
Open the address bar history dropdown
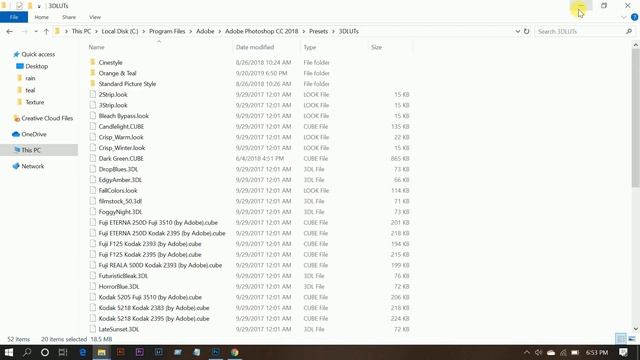click(x=518, y=31)
